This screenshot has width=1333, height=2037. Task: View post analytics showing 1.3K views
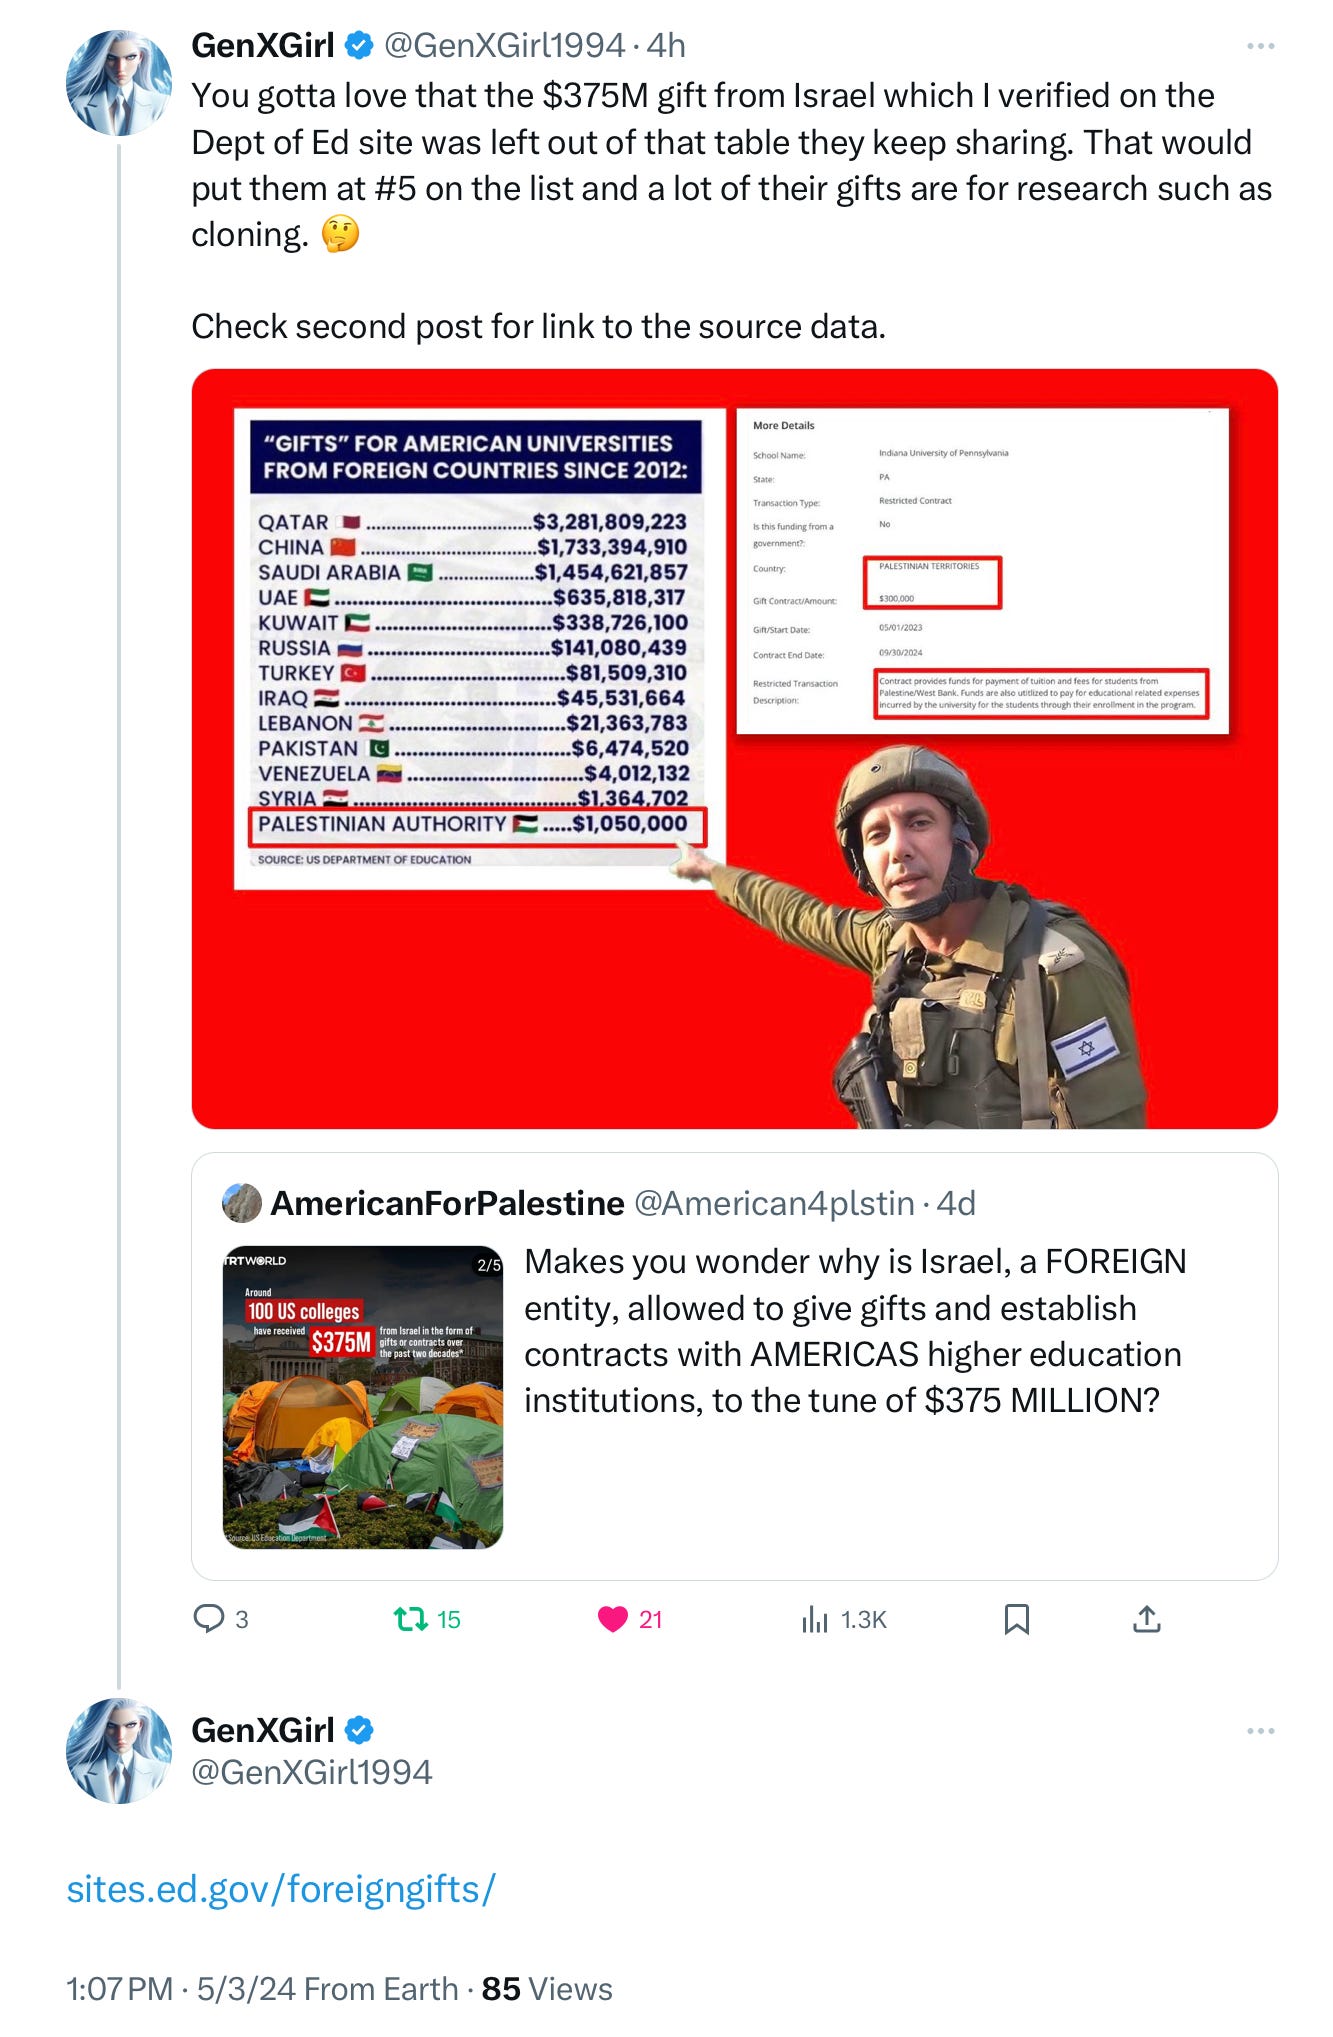[x=843, y=1619]
